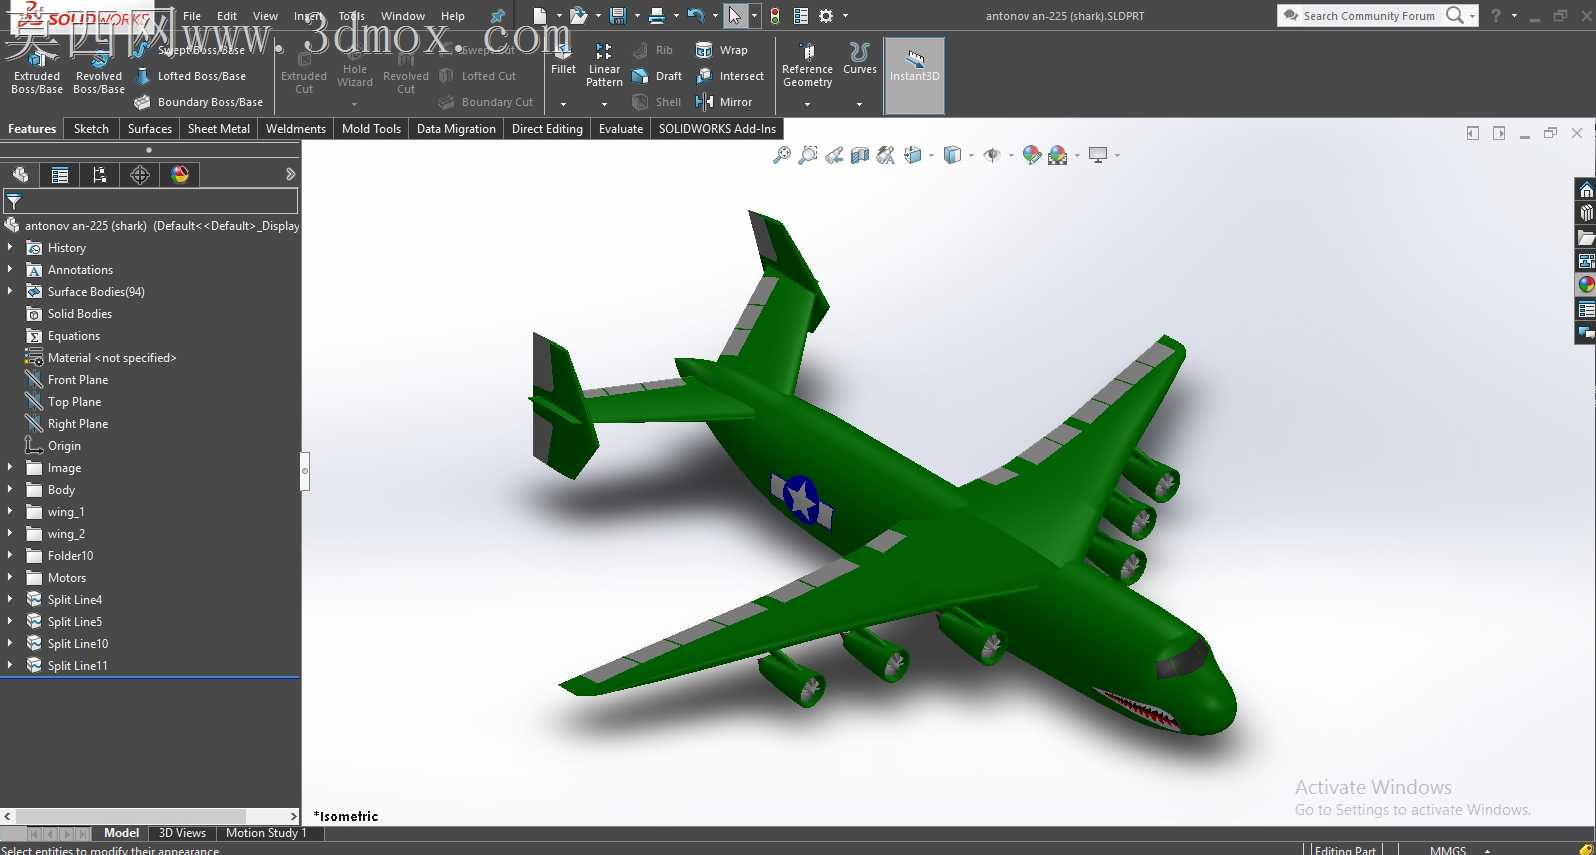The image size is (1596, 855).
Task: Toggle the Hide/Show Items eye icon
Action: (992, 155)
